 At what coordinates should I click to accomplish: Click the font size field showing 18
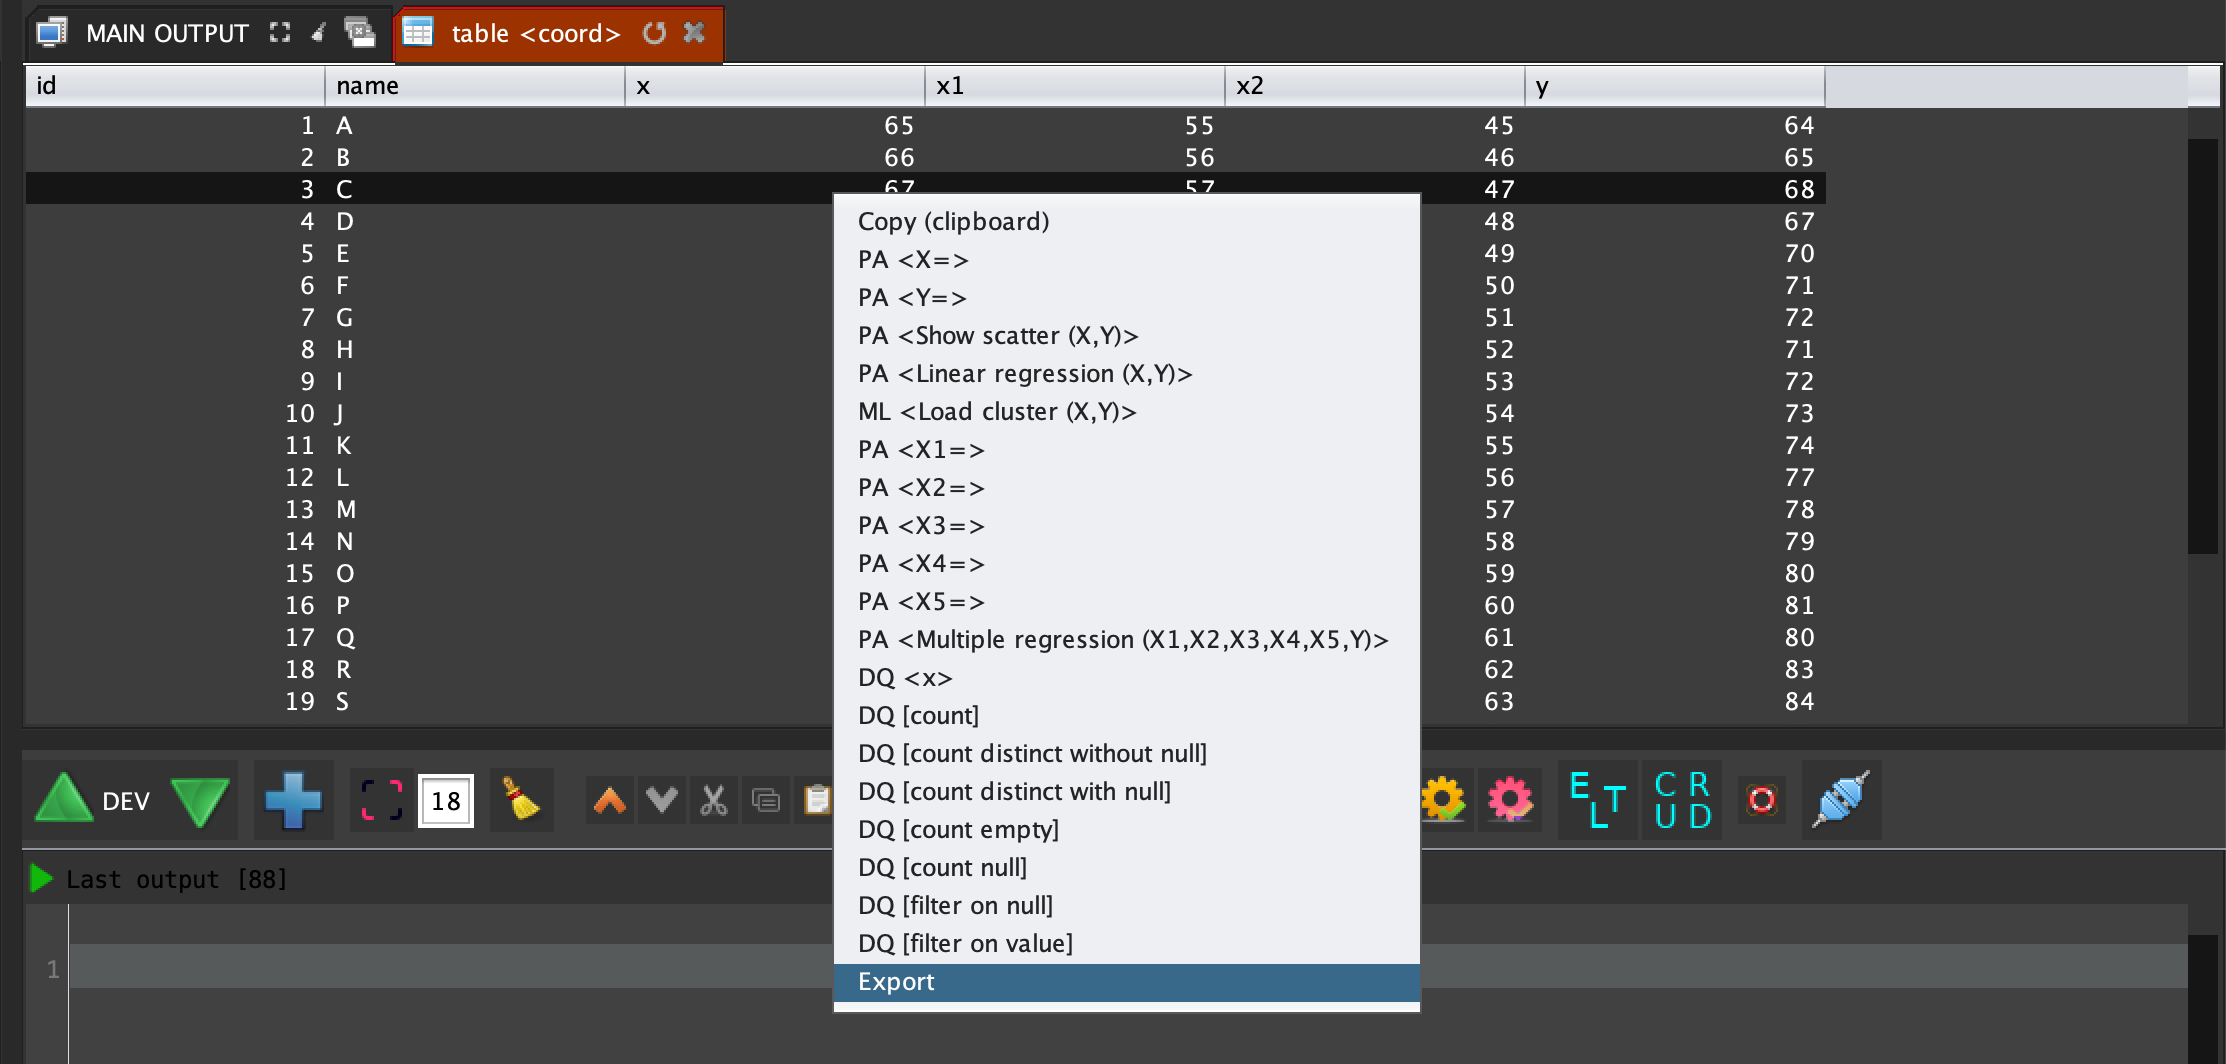[445, 801]
